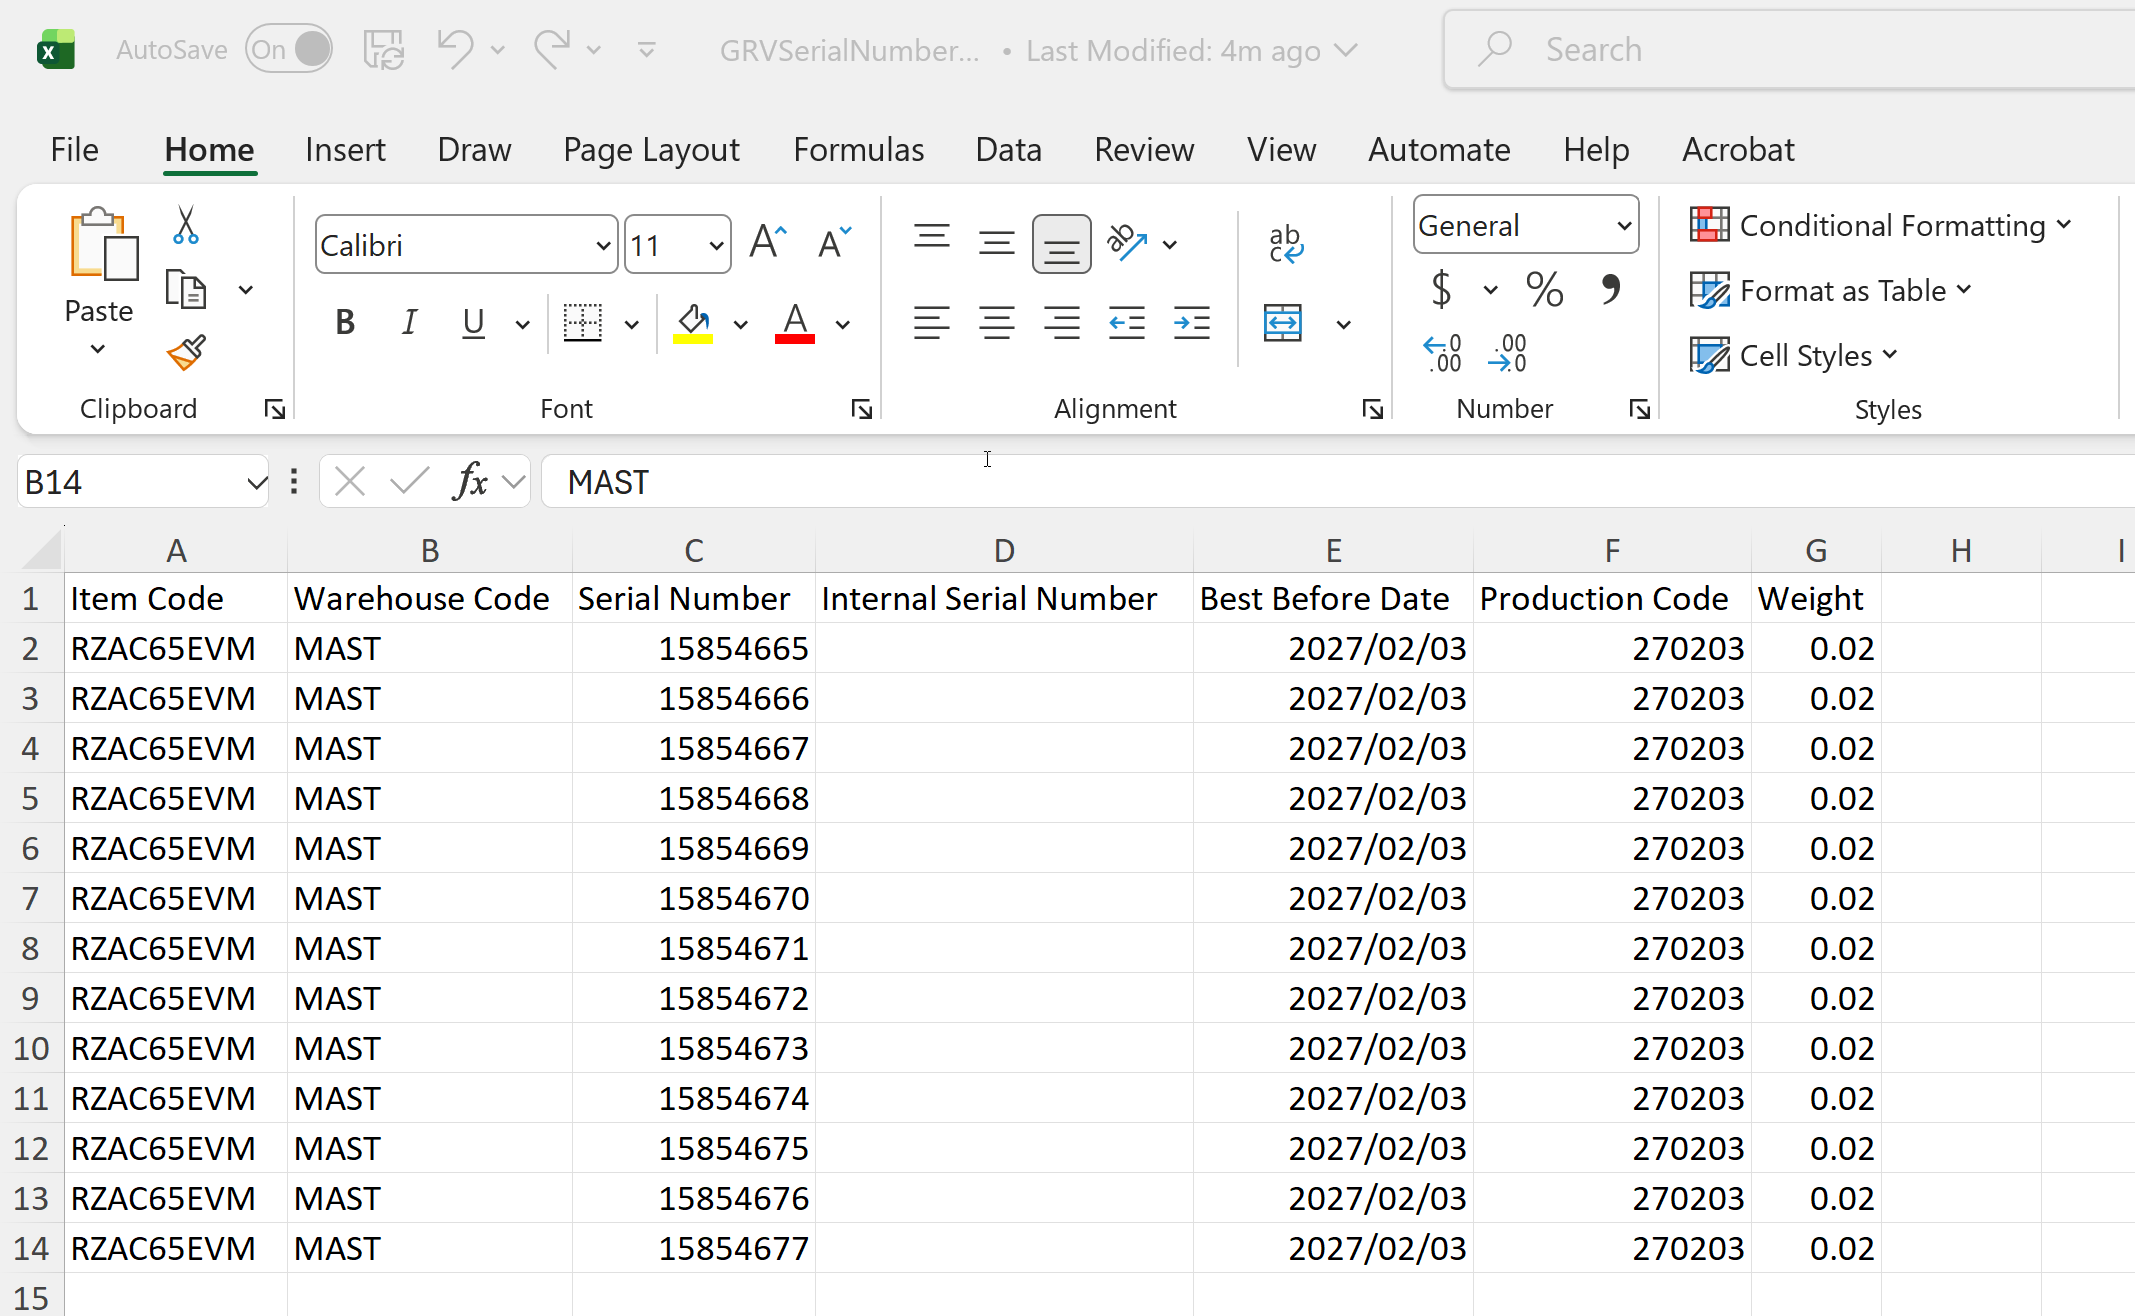2135x1316 pixels.
Task: Open the Calibri font name dropdown
Action: click(603, 245)
